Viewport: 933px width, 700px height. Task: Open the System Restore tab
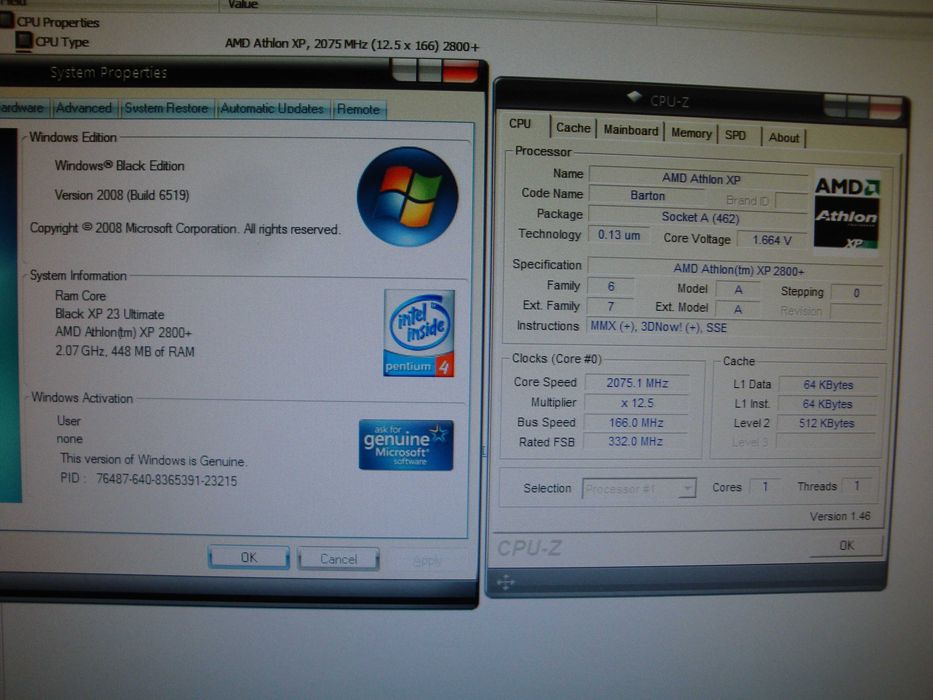coord(167,108)
